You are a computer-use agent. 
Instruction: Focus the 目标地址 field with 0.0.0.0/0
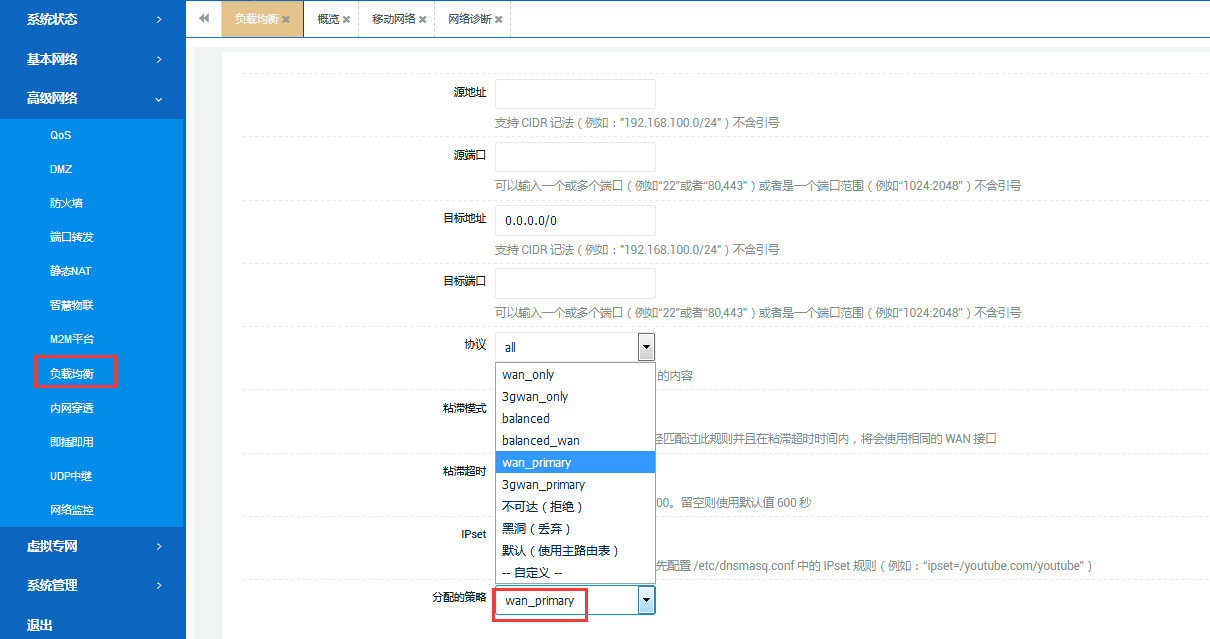575,221
